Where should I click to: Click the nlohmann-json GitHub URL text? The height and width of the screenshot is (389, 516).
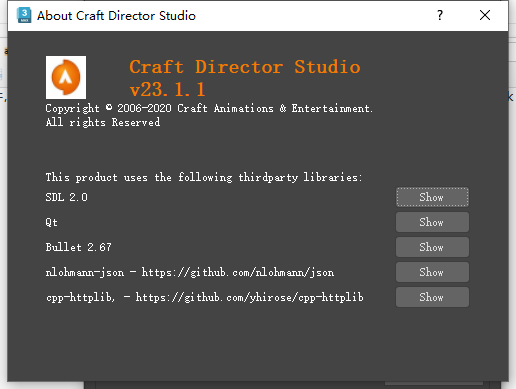coord(238,272)
